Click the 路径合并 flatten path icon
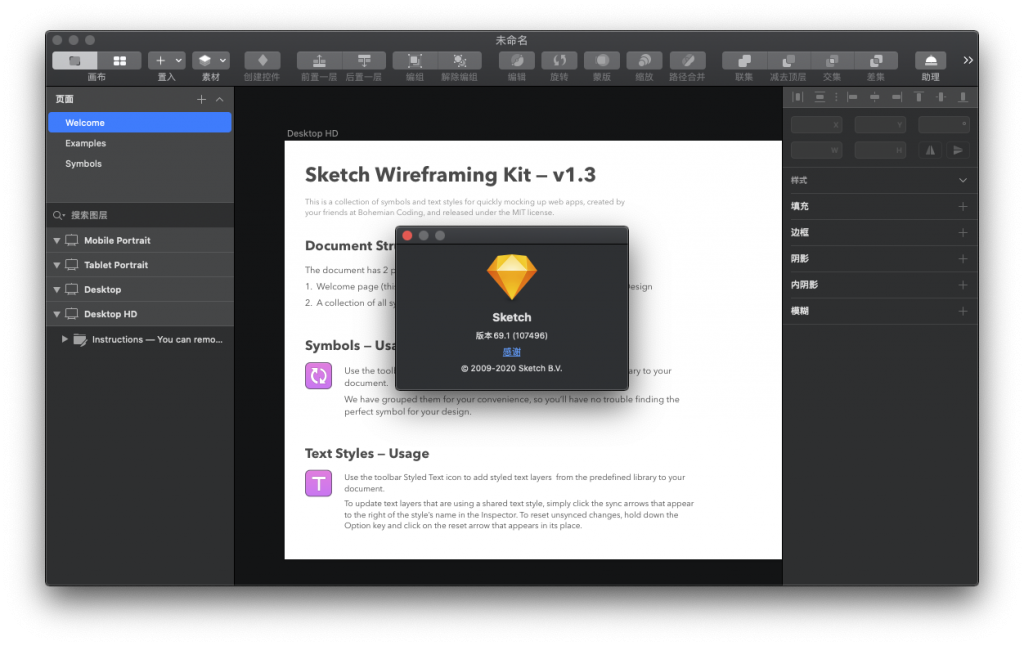The height and width of the screenshot is (646, 1024). tap(687, 61)
